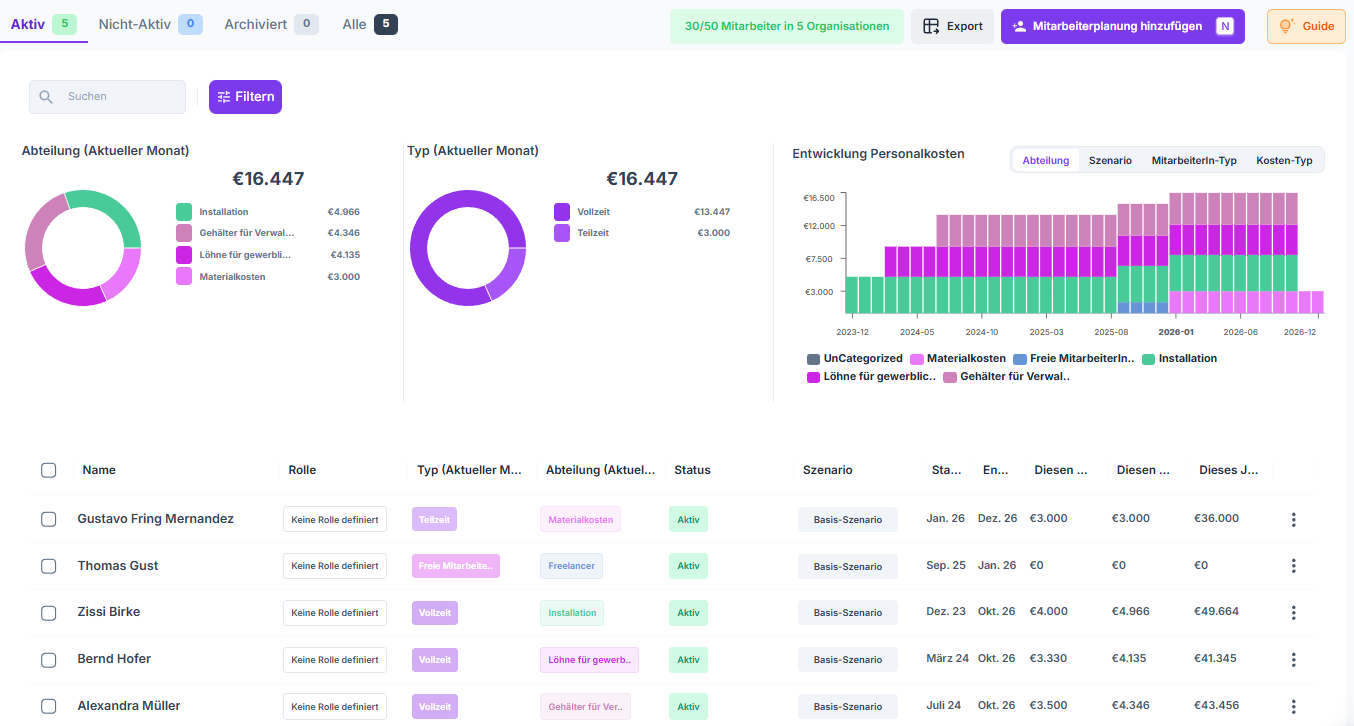Open Basis-Szenario selector for Gustavo Fring Mernandez
Screen dimensions: 1354x726
tap(847, 520)
